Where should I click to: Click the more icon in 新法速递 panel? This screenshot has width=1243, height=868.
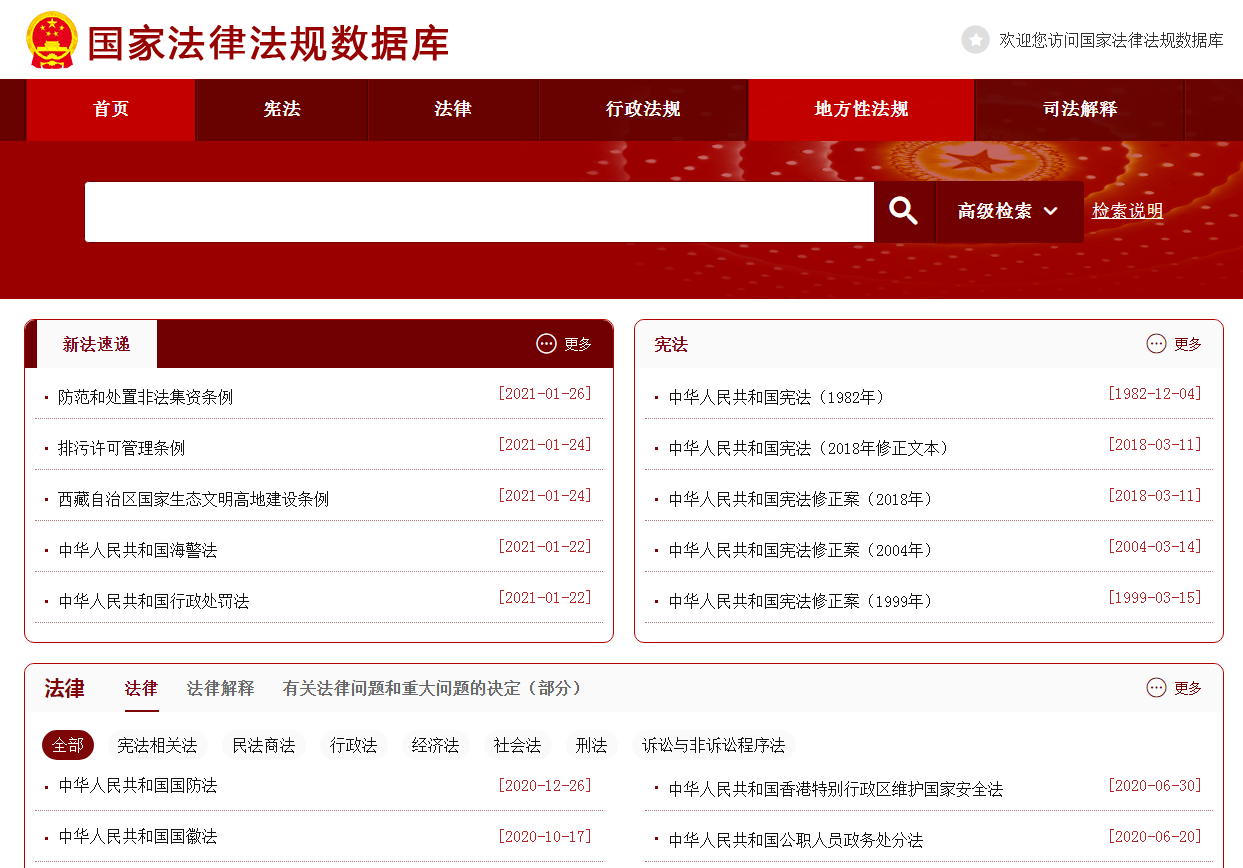pos(546,344)
